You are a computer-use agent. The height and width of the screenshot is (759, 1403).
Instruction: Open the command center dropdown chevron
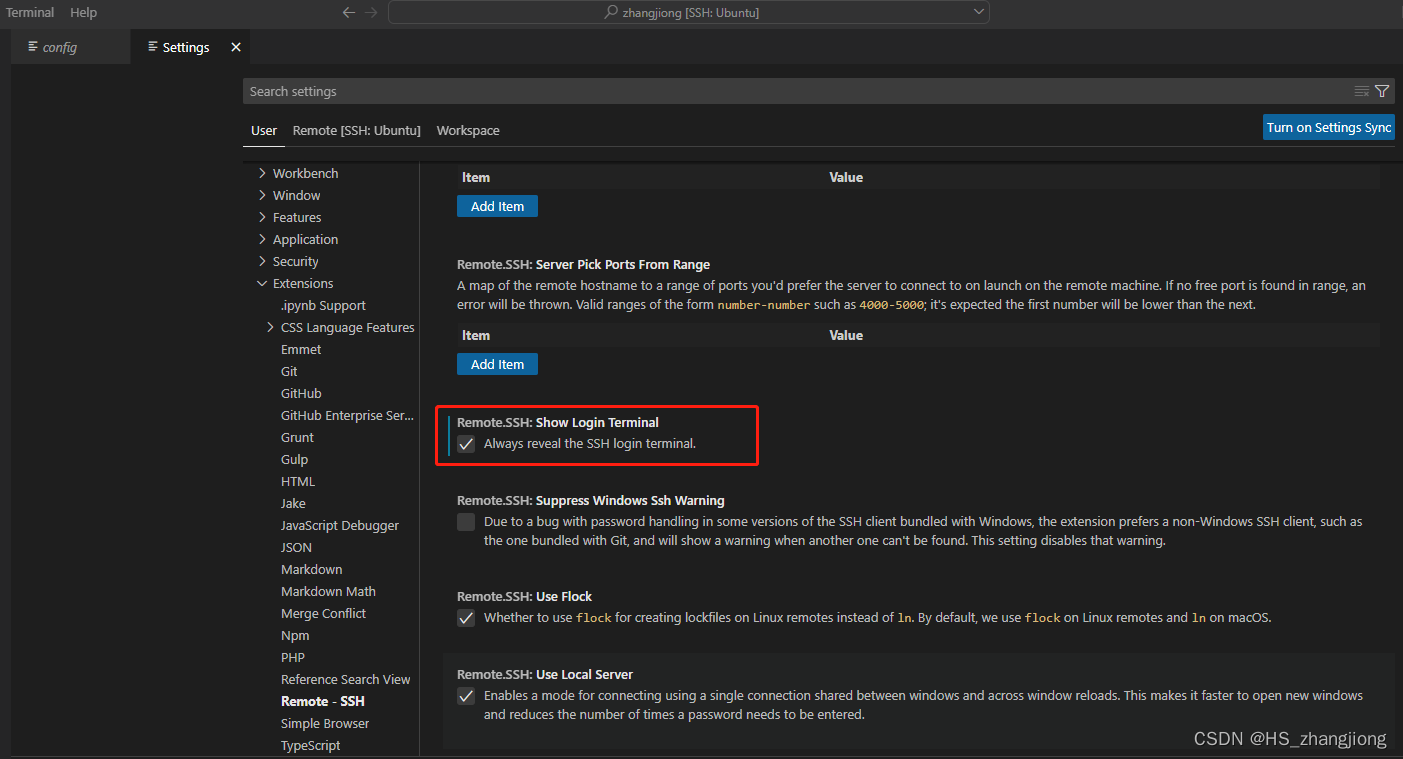978,12
